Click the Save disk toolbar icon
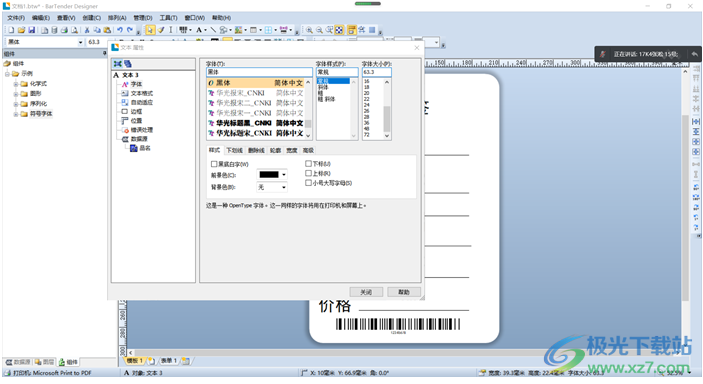703x384 pixels. (31, 30)
